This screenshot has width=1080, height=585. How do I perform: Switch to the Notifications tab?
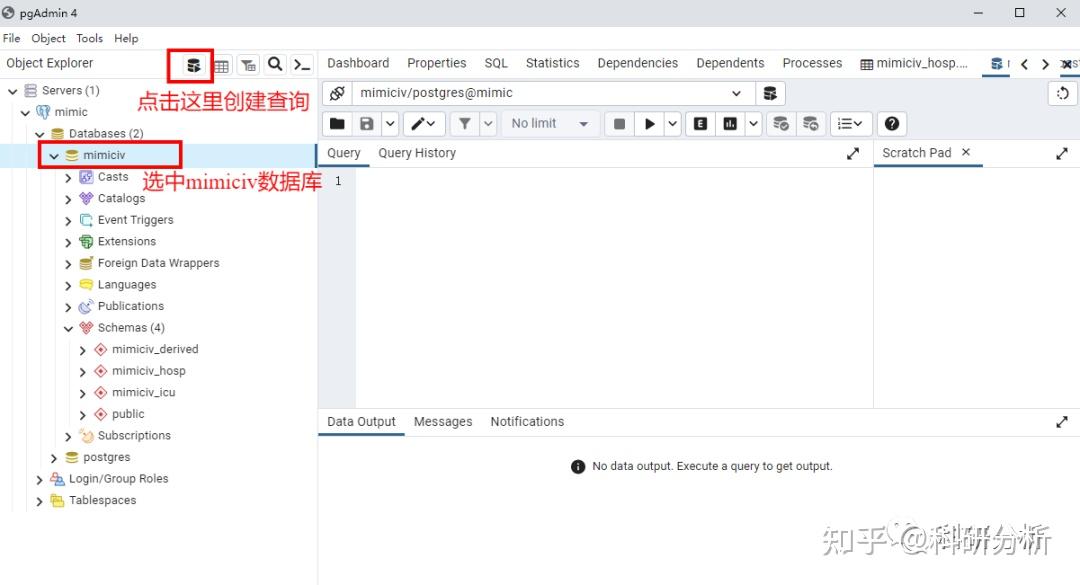(527, 422)
